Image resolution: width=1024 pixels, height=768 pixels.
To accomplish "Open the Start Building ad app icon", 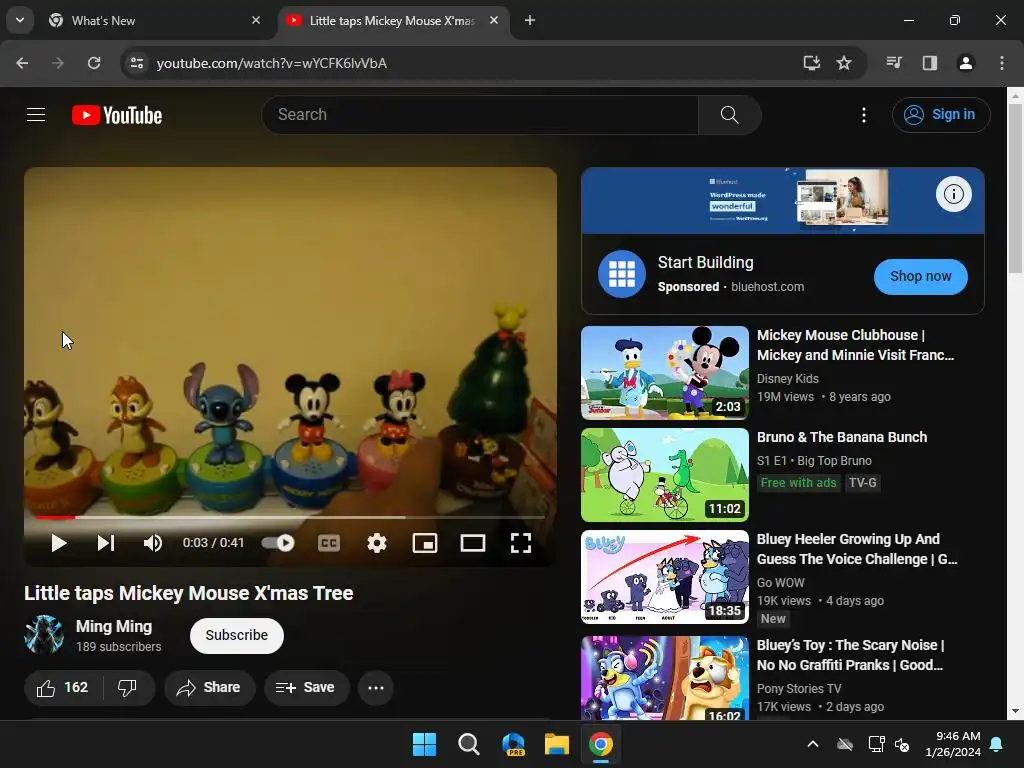I will [x=622, y=274].
